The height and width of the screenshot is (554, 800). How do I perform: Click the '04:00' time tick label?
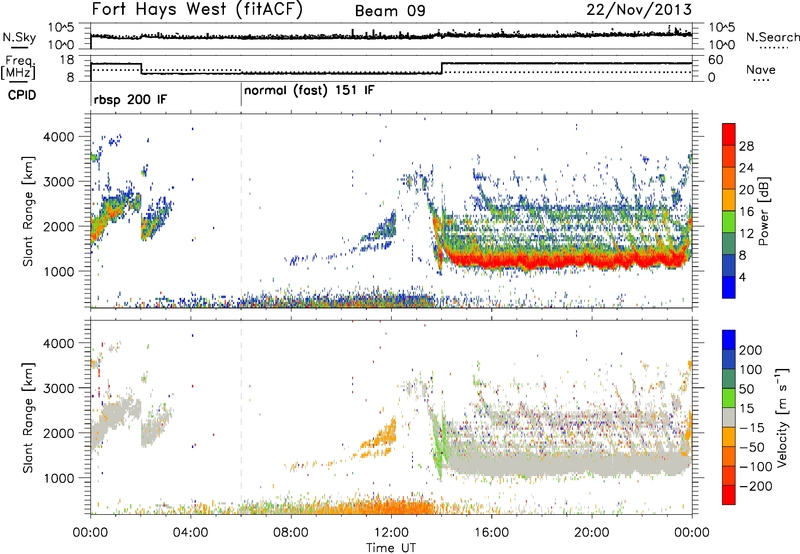click(190, 533)
